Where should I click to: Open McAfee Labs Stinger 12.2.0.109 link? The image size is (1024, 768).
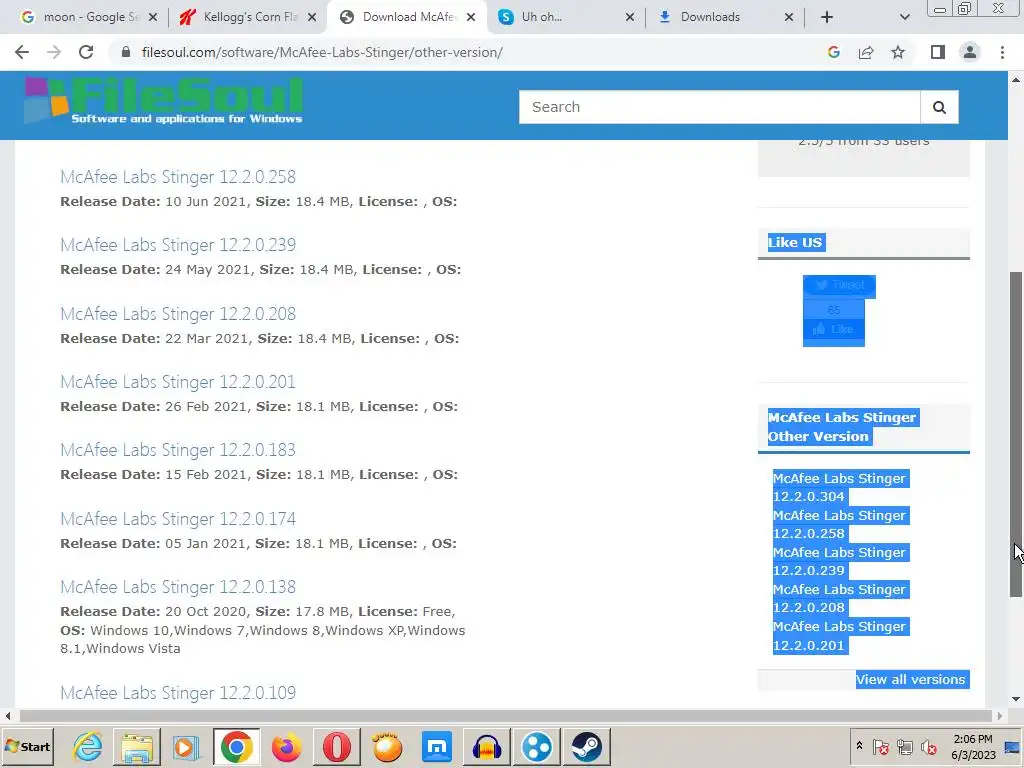pyautogui.click(x=178, y=693)
